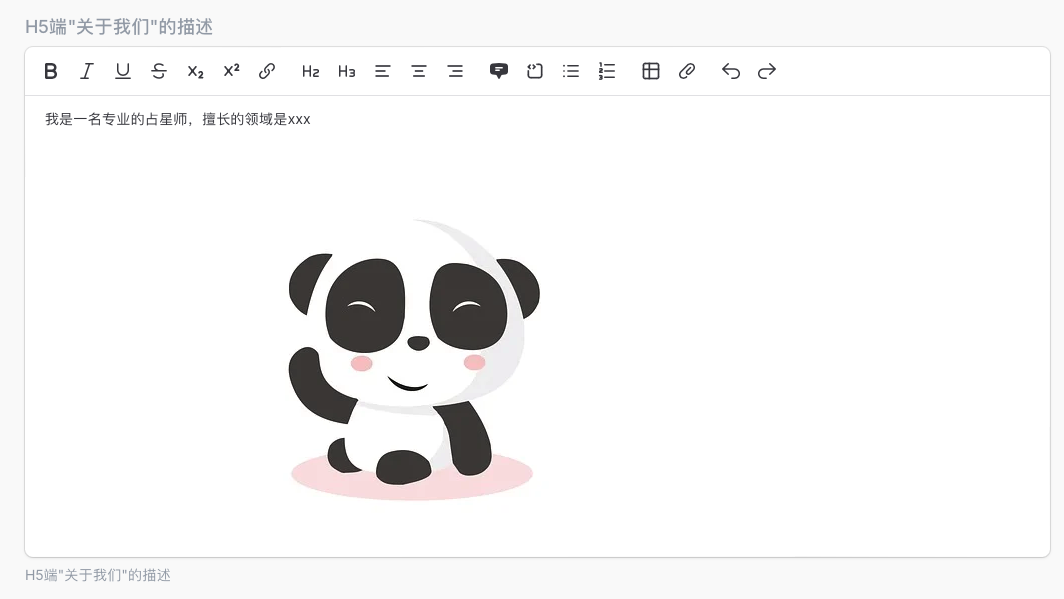
Task: Insert a blockquote with speech bubble icon
Action: point(499,71)
